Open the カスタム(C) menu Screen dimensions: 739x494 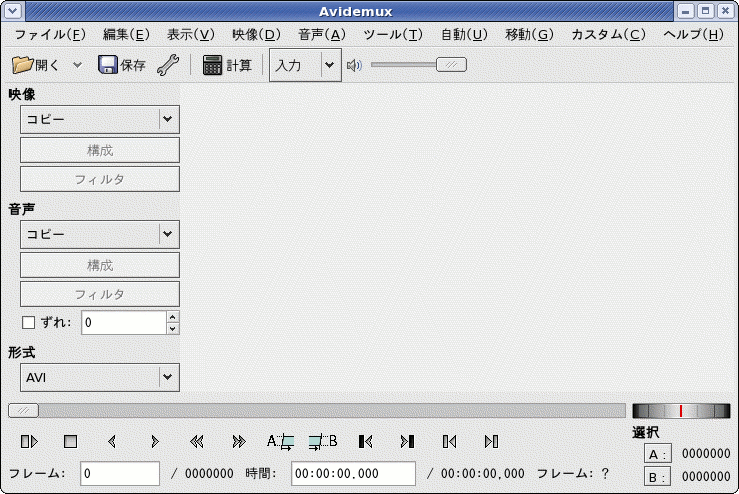coord(608,34)
